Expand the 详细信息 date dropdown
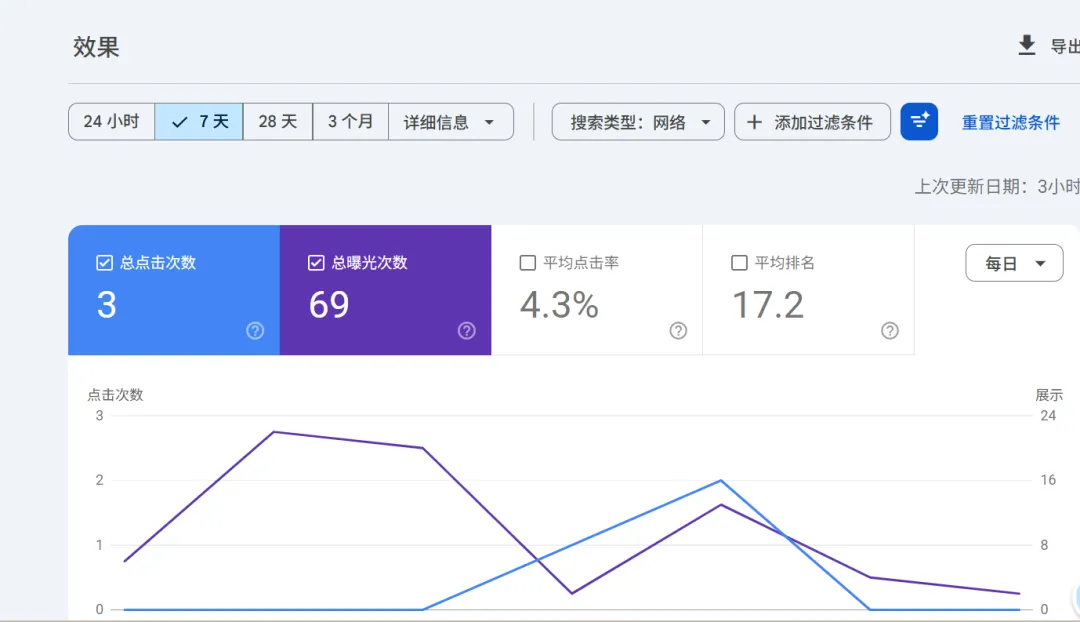Image resolution: width=1080 pixels, height=622 pixels. [450, 122]
